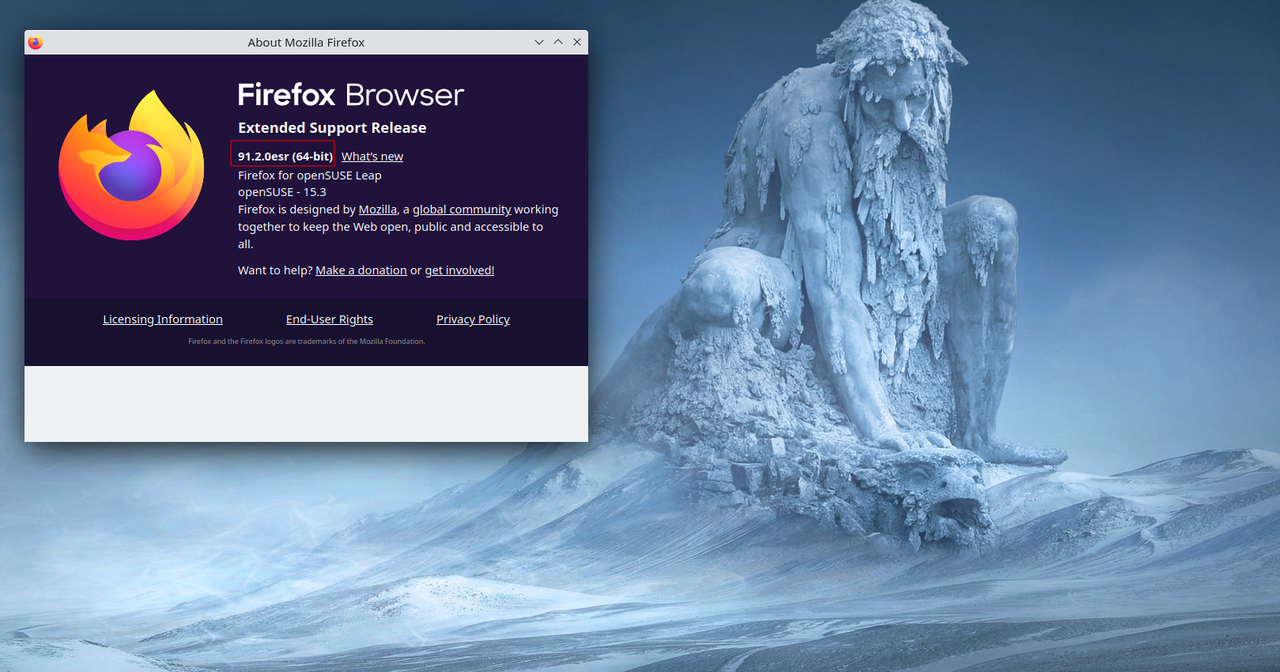Click the About Mozilla Firefox title text
Viewport: 1280px width, 672px height.
click(306, 43)
